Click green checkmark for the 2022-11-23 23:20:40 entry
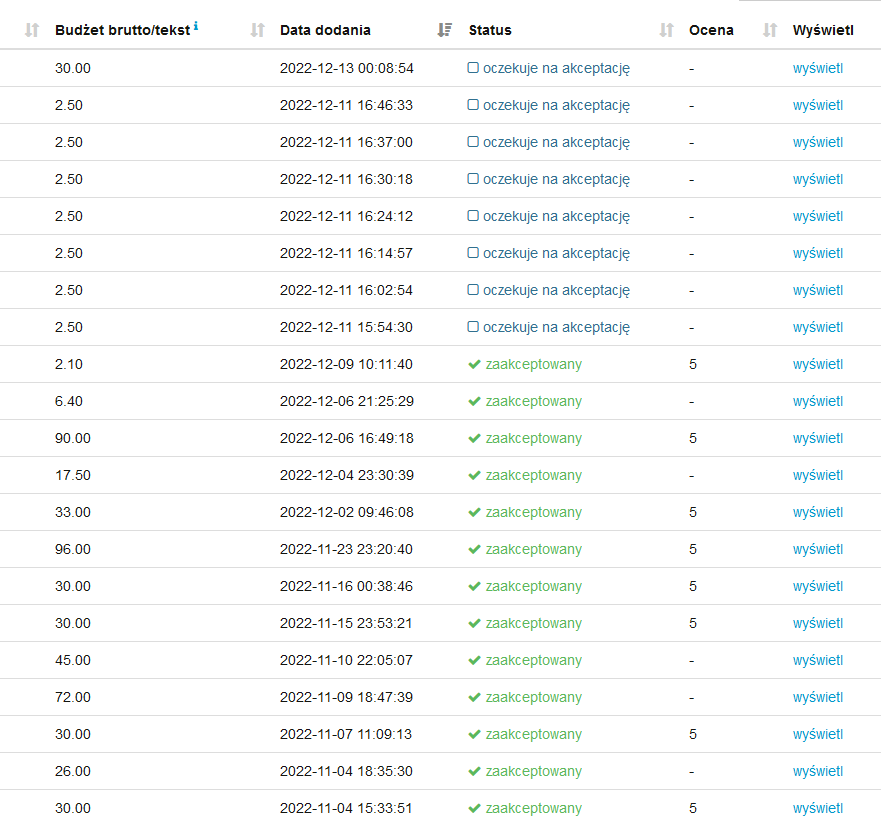The image size is (886, 831). pyautogui.click(x=474, y=549)
